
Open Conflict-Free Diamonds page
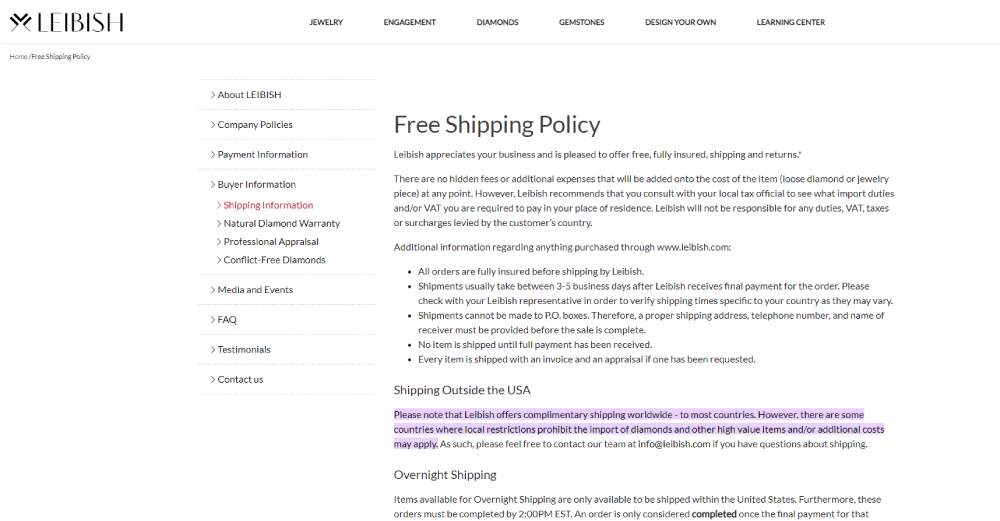tap(274, 260)
